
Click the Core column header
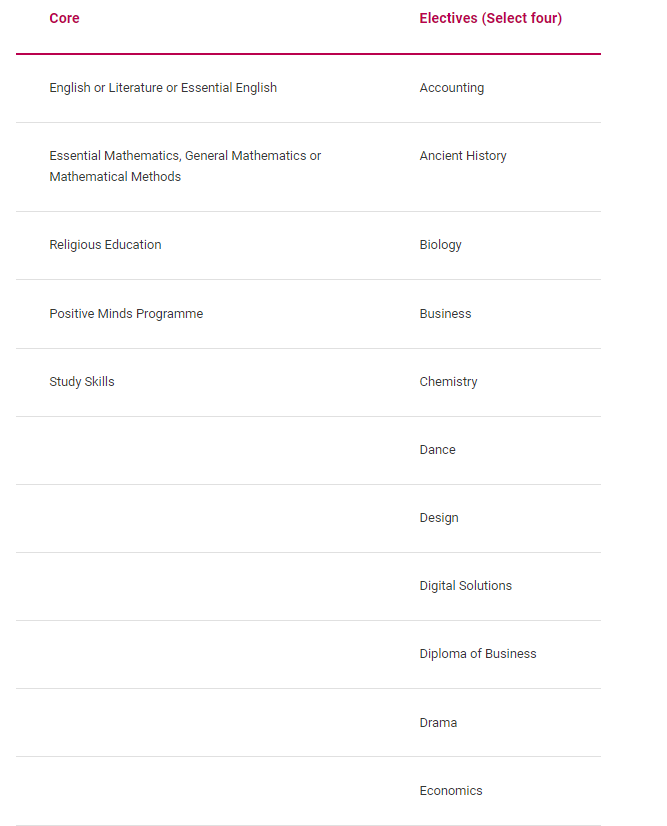coord(64,18)
